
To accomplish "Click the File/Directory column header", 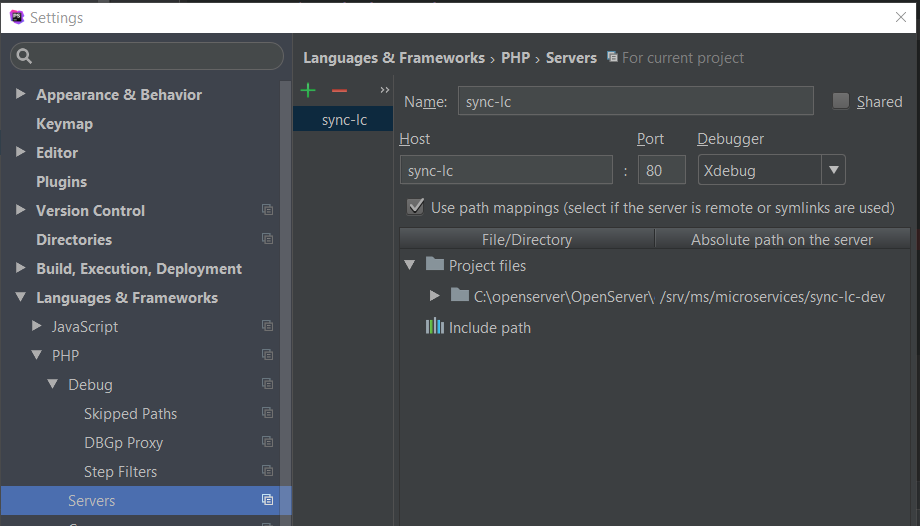I will pos(527,239).
